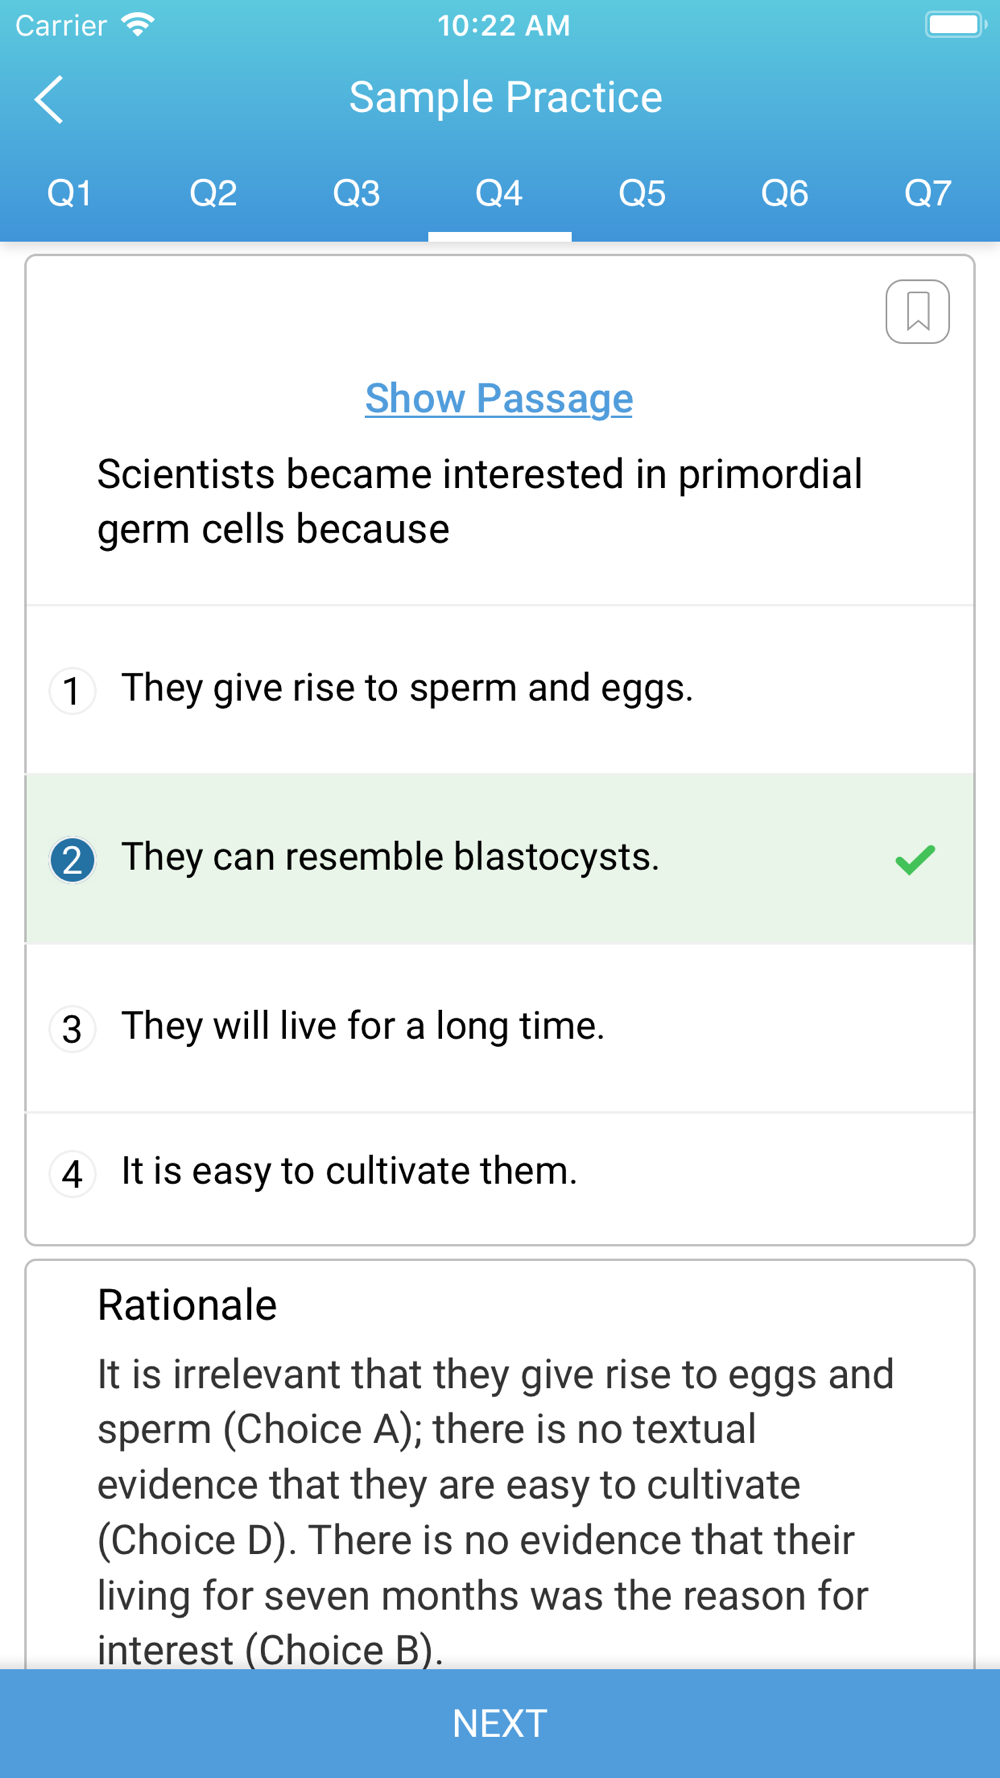Open the Show Passage link
The image size is (1000, 1778).
[x=499, y=398]
